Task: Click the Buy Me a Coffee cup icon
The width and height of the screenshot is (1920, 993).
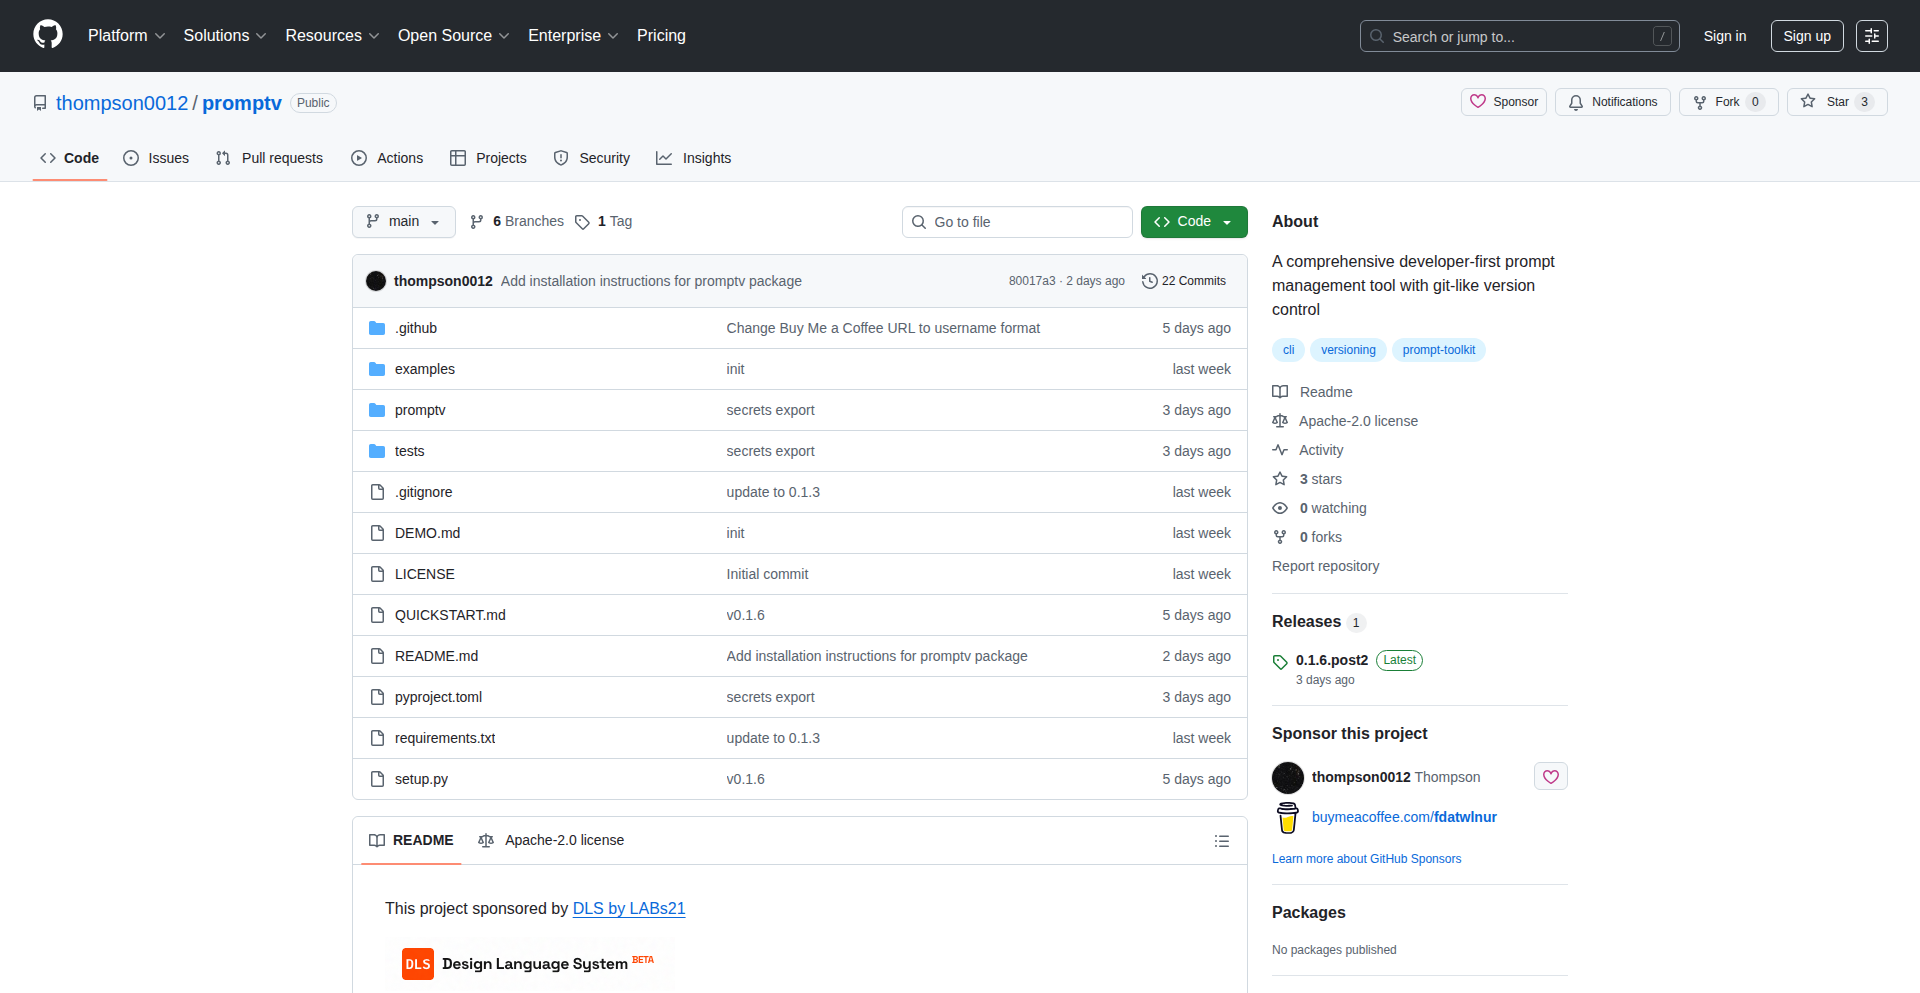Action: coord(1286,817)
